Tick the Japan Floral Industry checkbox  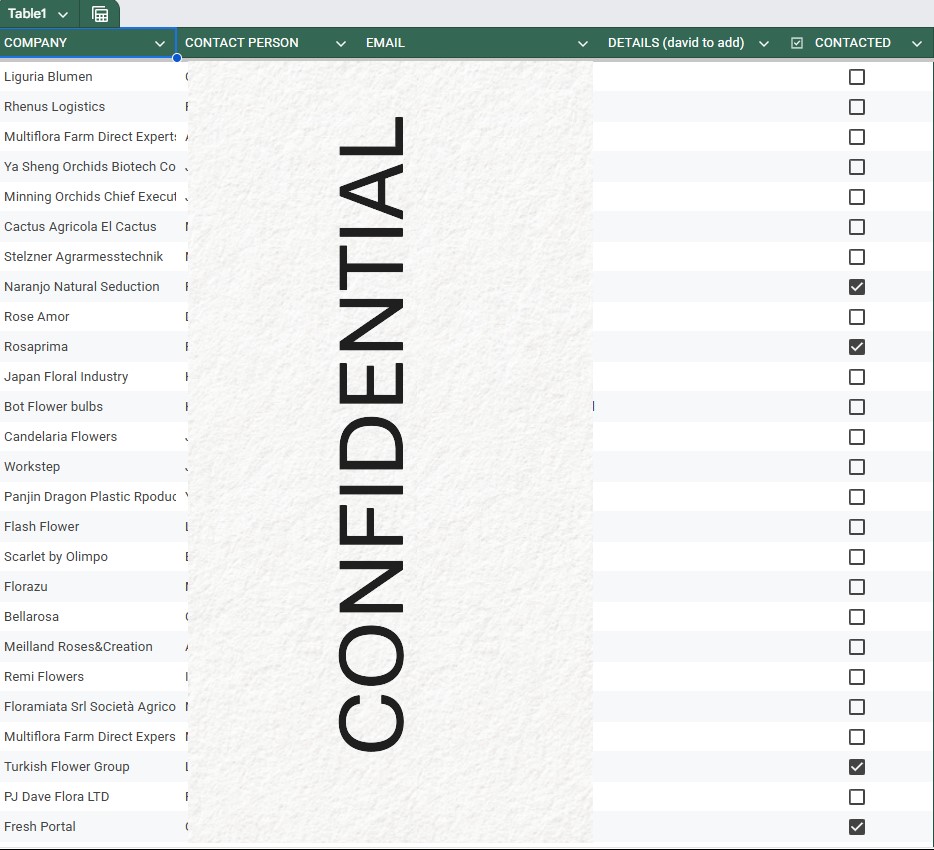pyautogui.click(x=857, y=376)
